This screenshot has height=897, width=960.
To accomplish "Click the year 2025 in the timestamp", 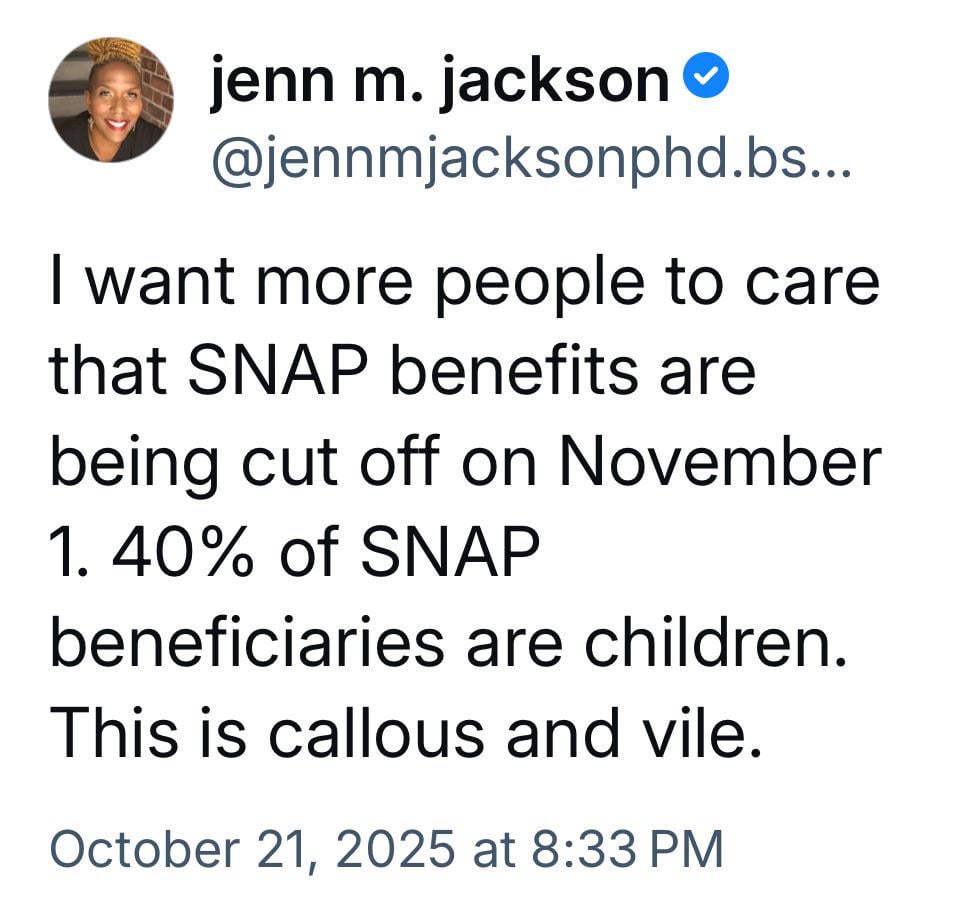I will pos(398,849).
